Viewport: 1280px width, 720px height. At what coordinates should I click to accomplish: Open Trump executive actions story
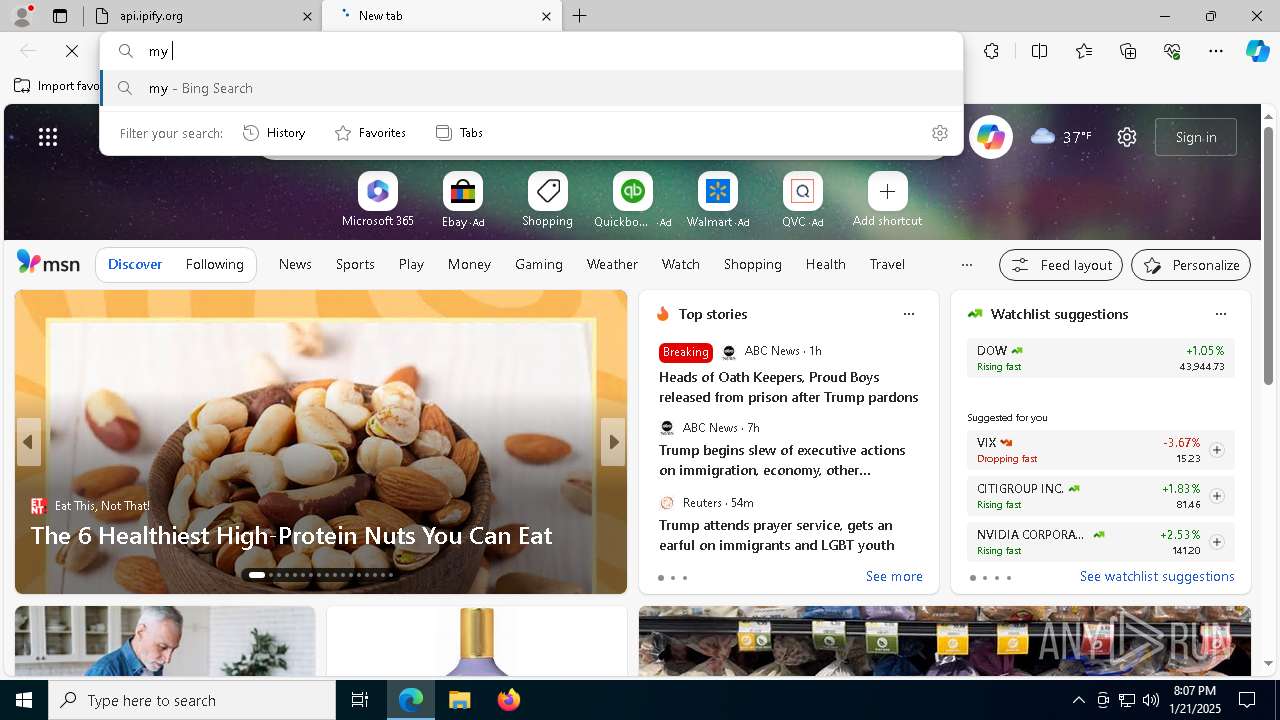coord(782,460)
